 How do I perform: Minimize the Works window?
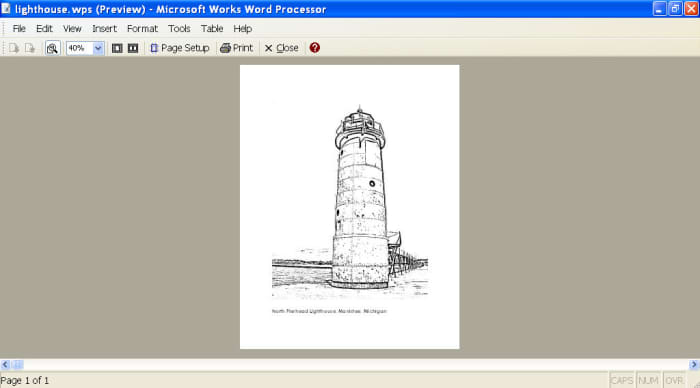pyautogui.click(x=659, y=8)
